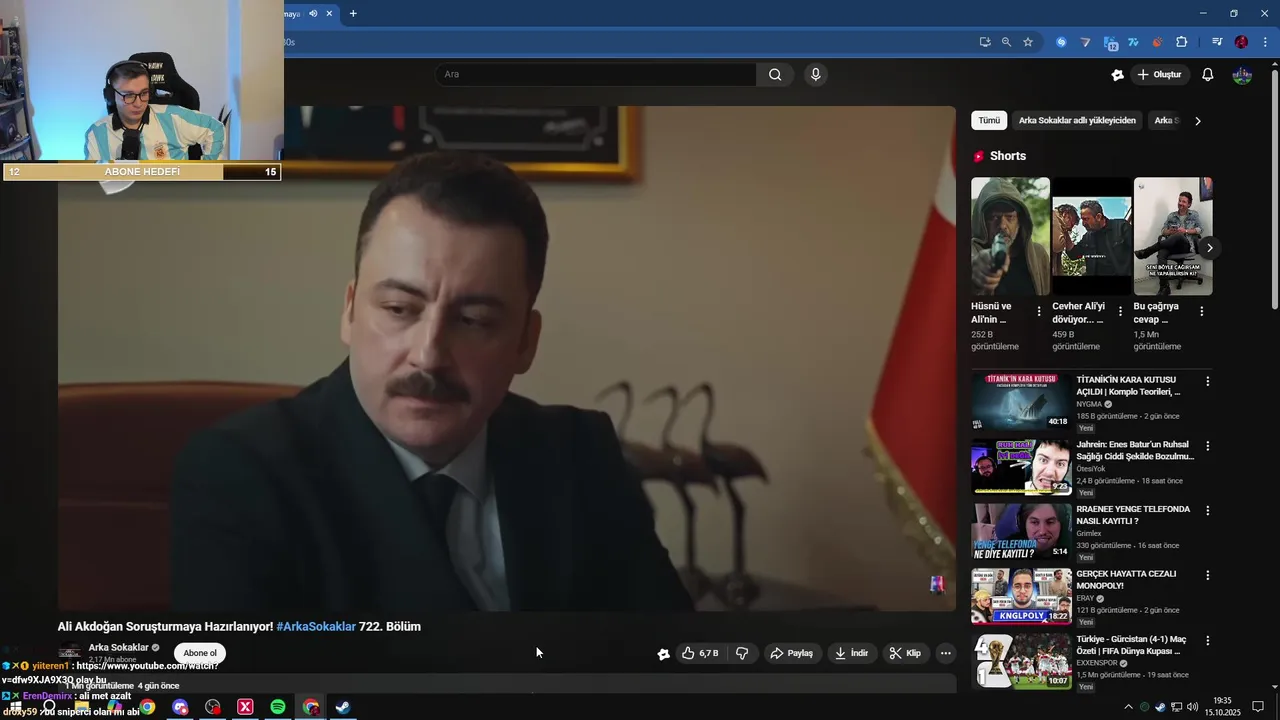1280x720 pixels.
Task: Open the extension with 12 badge
Action: (1110, 43)
